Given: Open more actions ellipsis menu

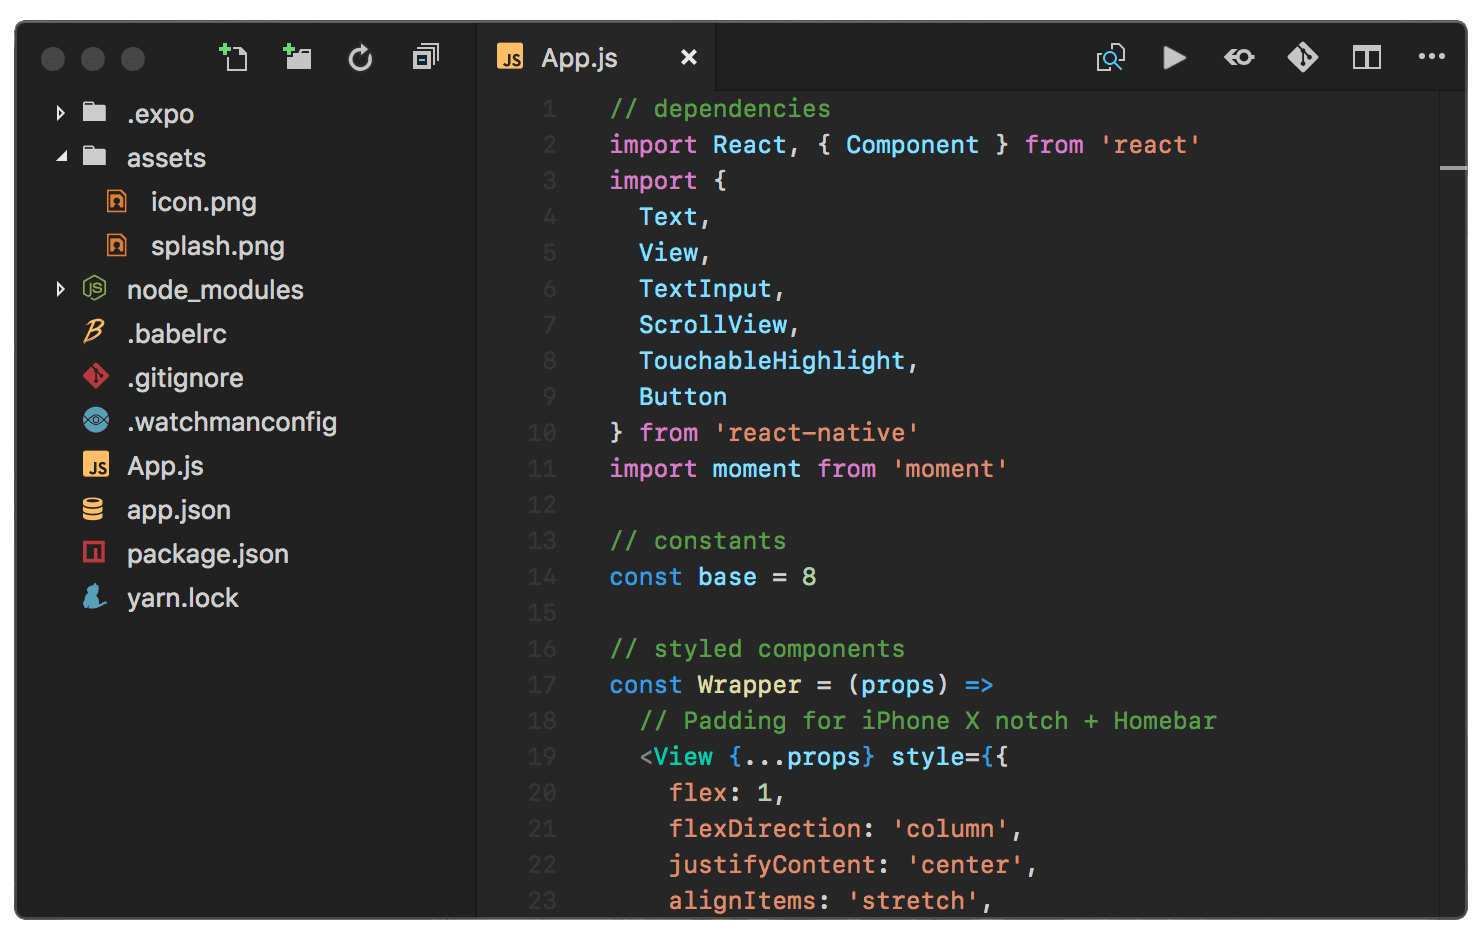Looking at the screenshot, I should coord(1432,57).
